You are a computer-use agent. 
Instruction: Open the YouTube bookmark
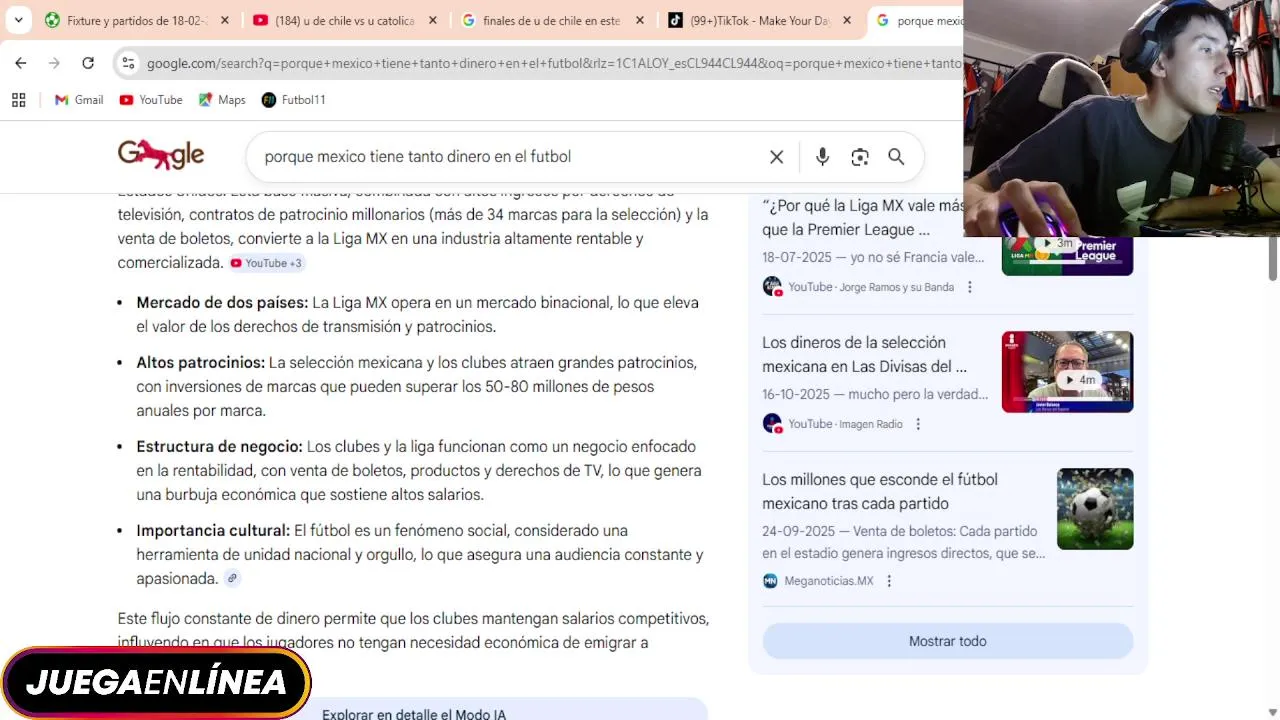click(151, 100)
